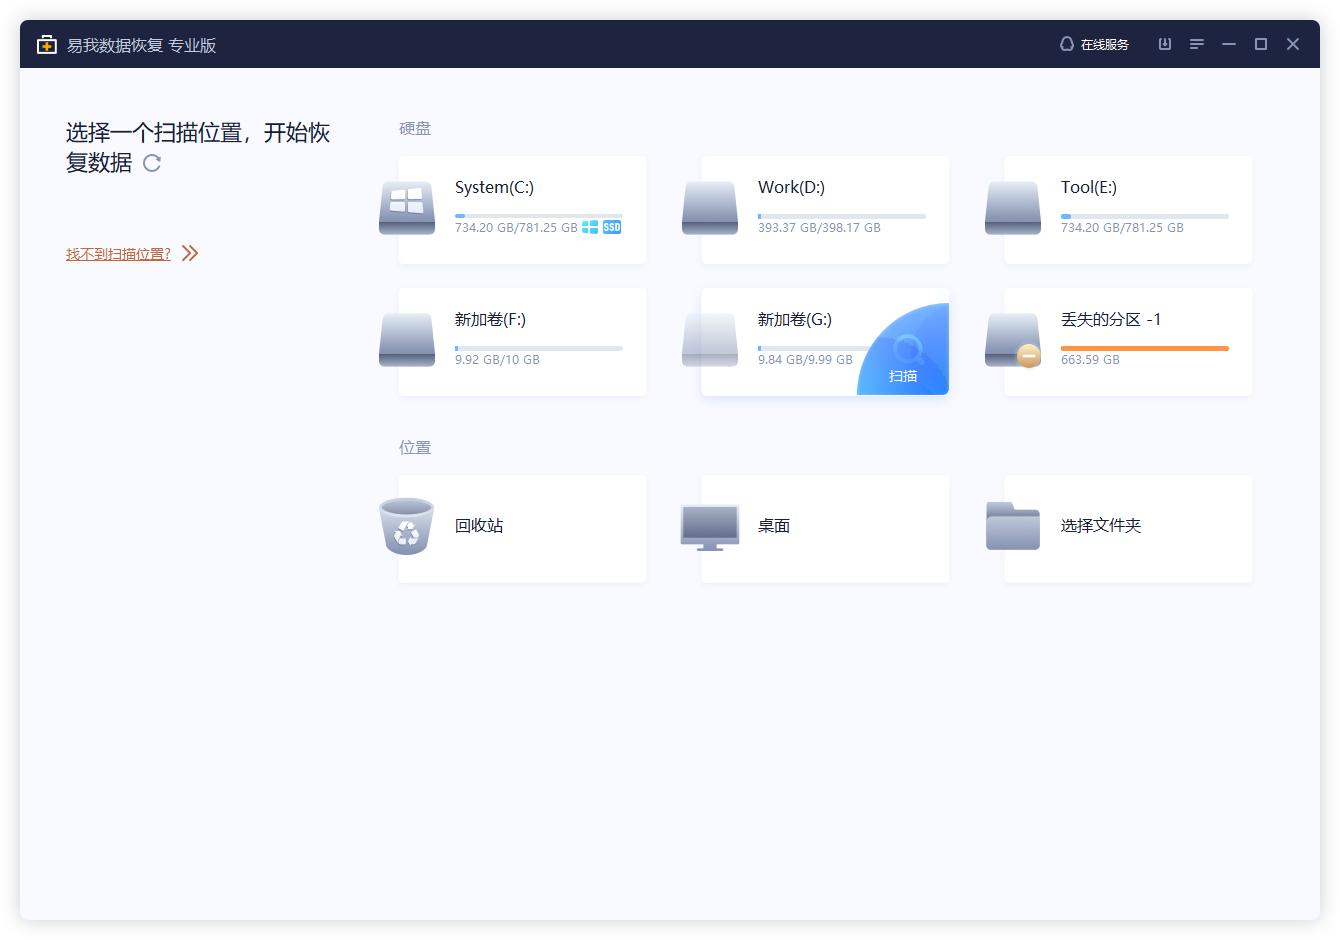
Task: Click the 桌面 desktop monitor icon
Action: (709, 527)
